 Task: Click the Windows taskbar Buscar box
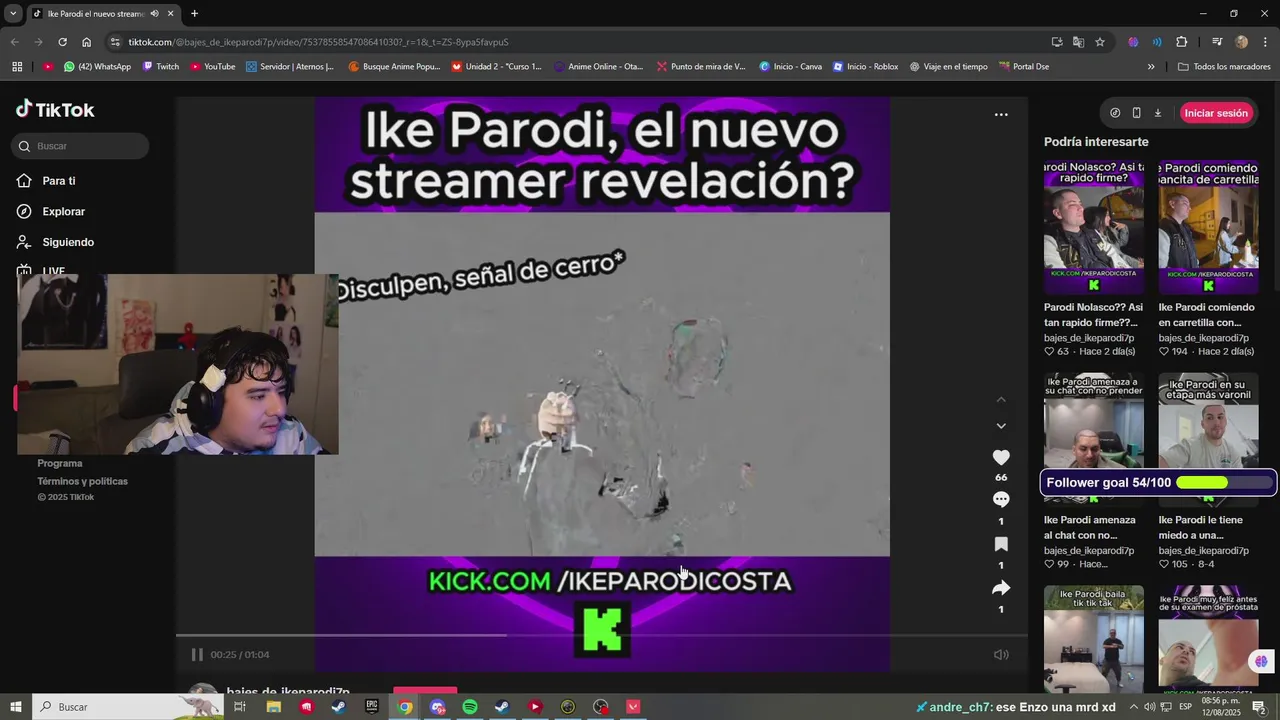pyautogui.click(x=128, y=707)
